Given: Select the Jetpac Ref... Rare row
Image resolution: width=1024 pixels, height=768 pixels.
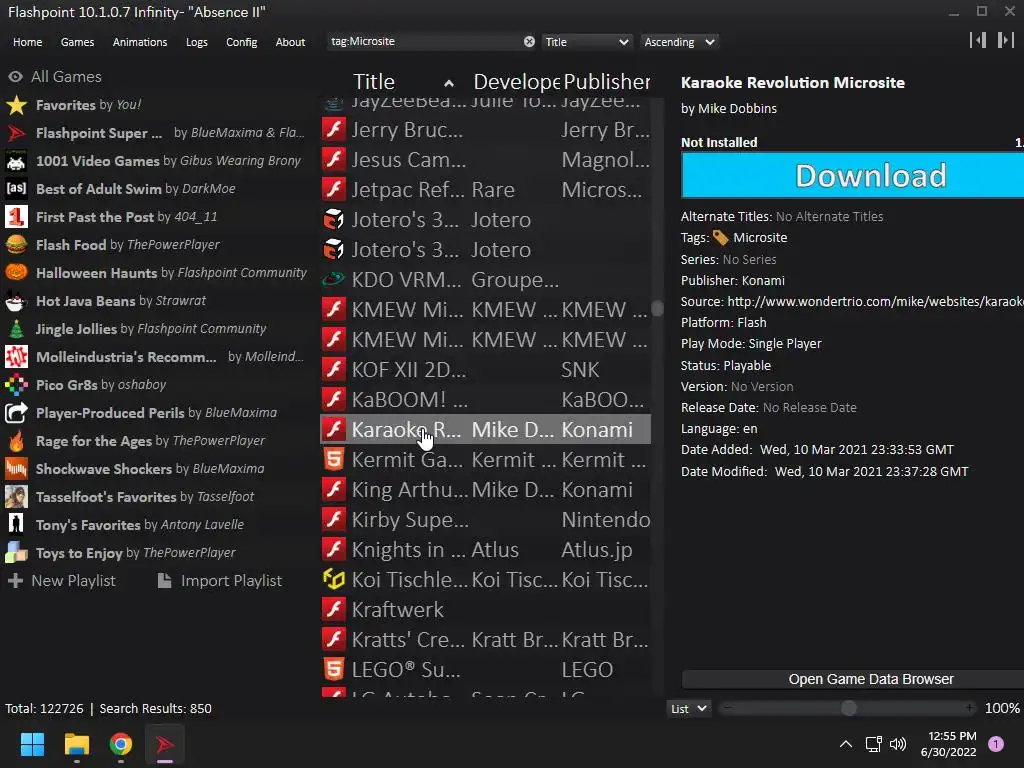Looking at the screenshot, I should coord(485,189).
